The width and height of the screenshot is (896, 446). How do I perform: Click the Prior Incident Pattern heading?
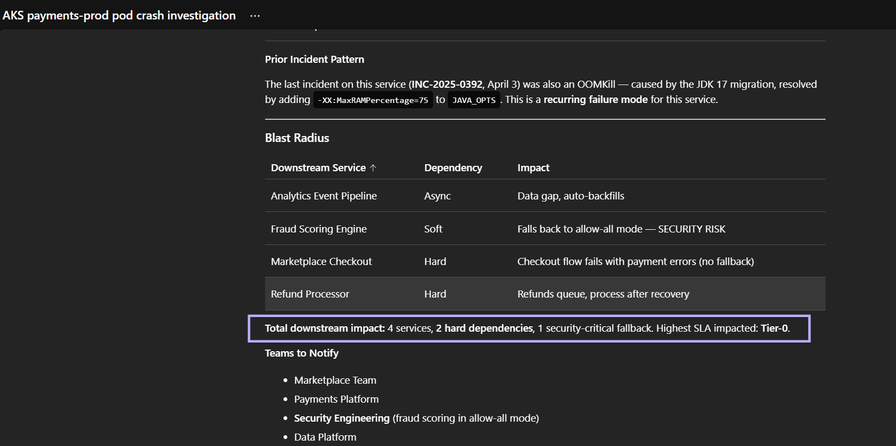tap(314, 60)
